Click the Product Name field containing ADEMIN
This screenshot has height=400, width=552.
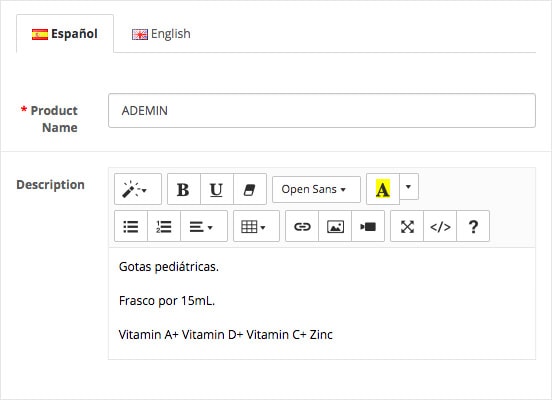(322, 111)
